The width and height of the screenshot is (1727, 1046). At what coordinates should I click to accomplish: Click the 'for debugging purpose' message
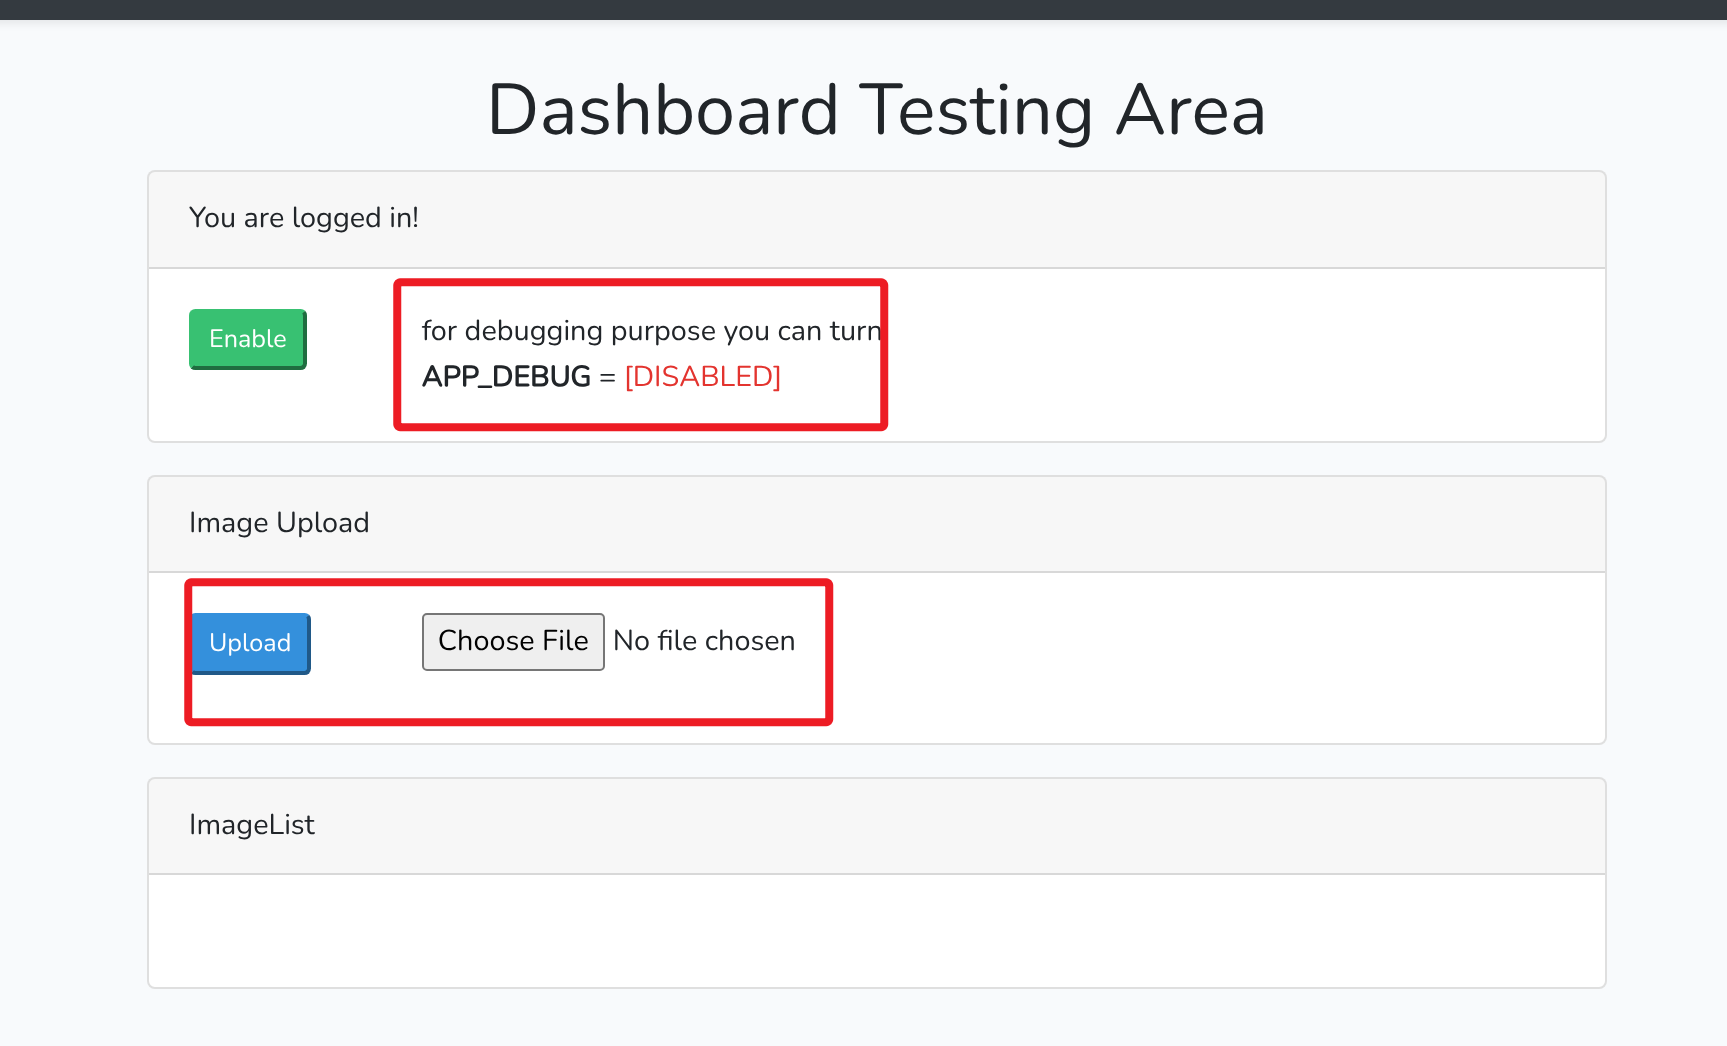coord(650,331)
